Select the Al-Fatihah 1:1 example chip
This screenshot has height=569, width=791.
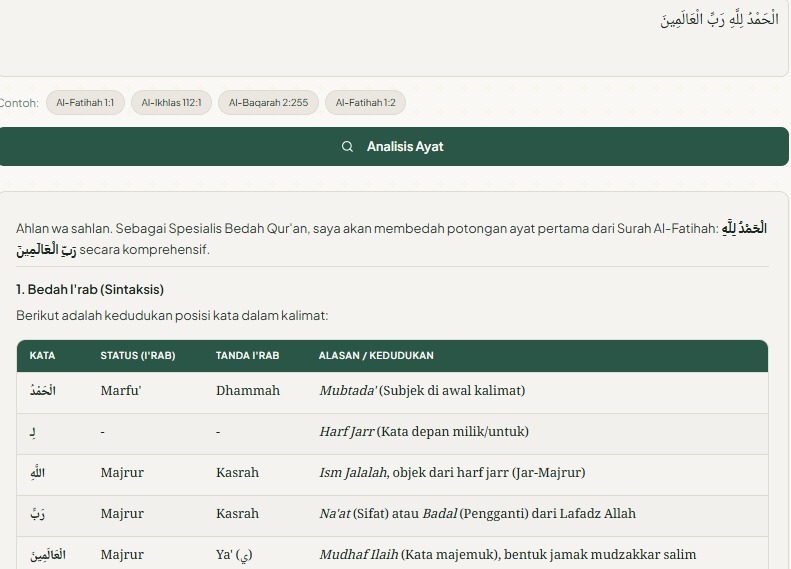point(85,103)
